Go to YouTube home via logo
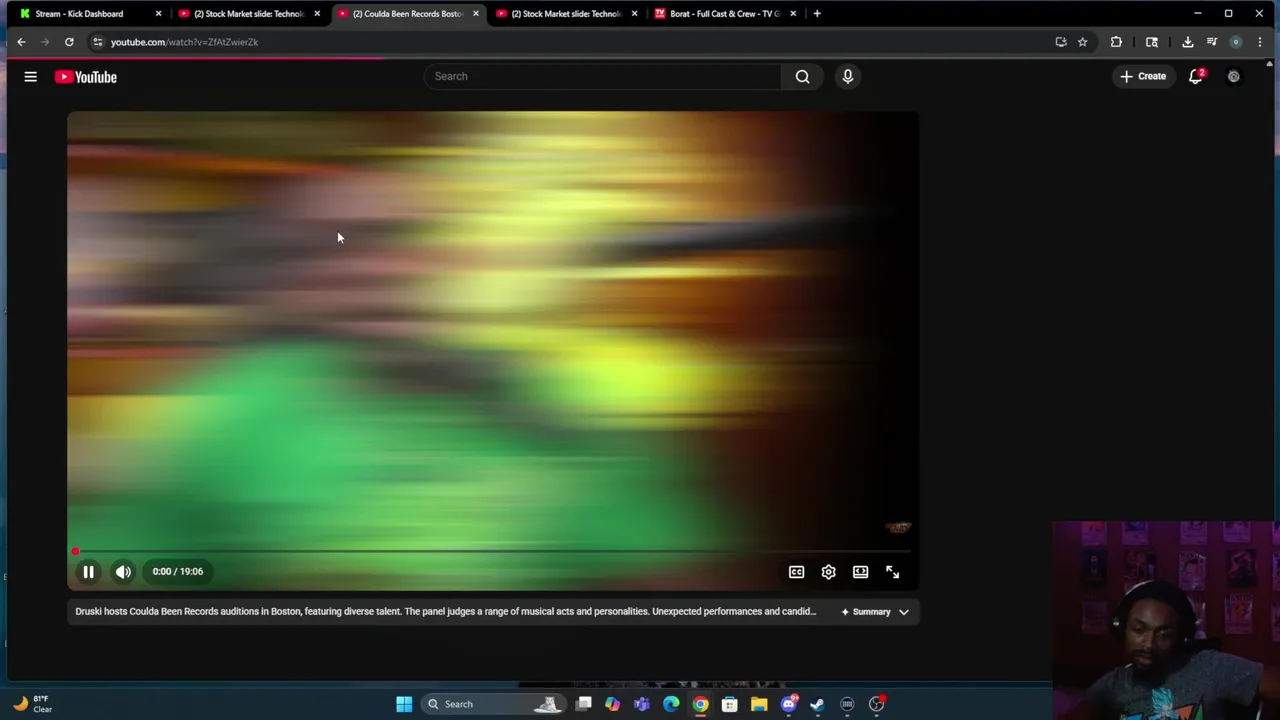The image size is (1280, 720). [x=86, y=77]
